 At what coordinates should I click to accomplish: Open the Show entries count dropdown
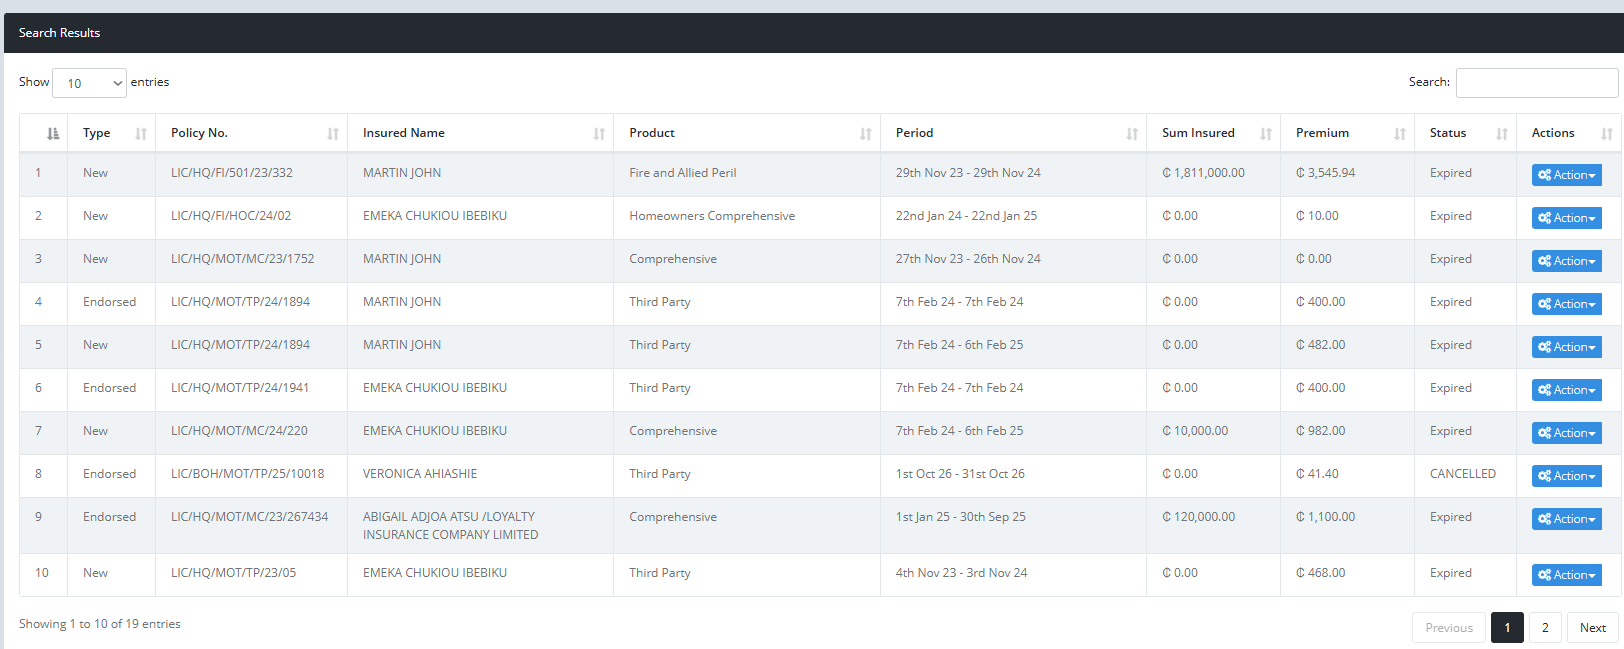(x=89, y=83)
